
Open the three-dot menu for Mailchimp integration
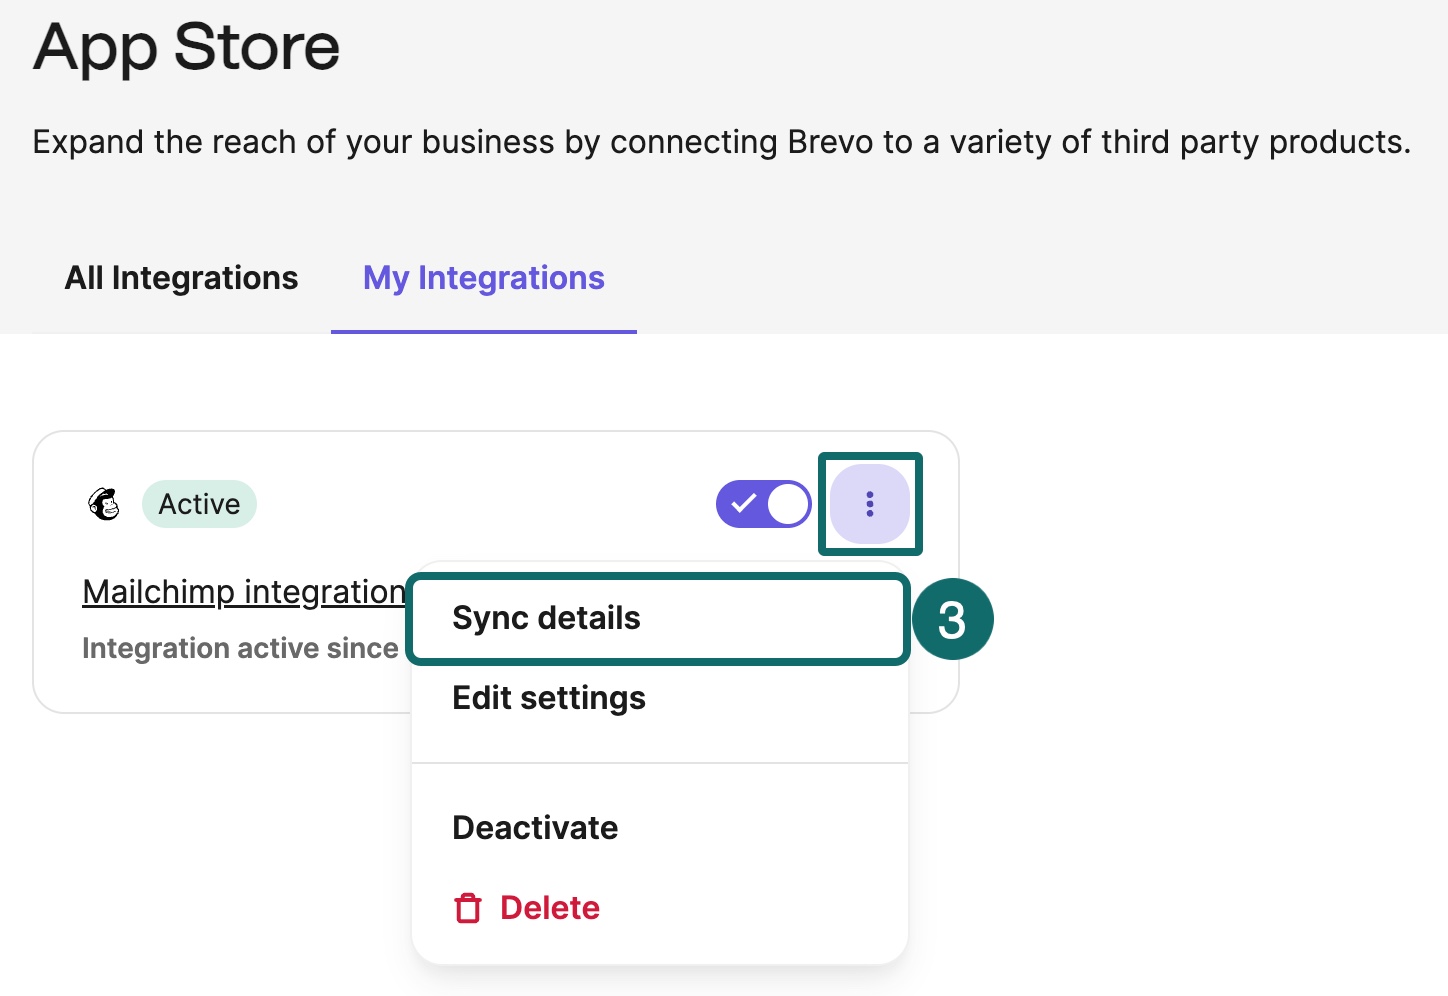coord(870,504)
